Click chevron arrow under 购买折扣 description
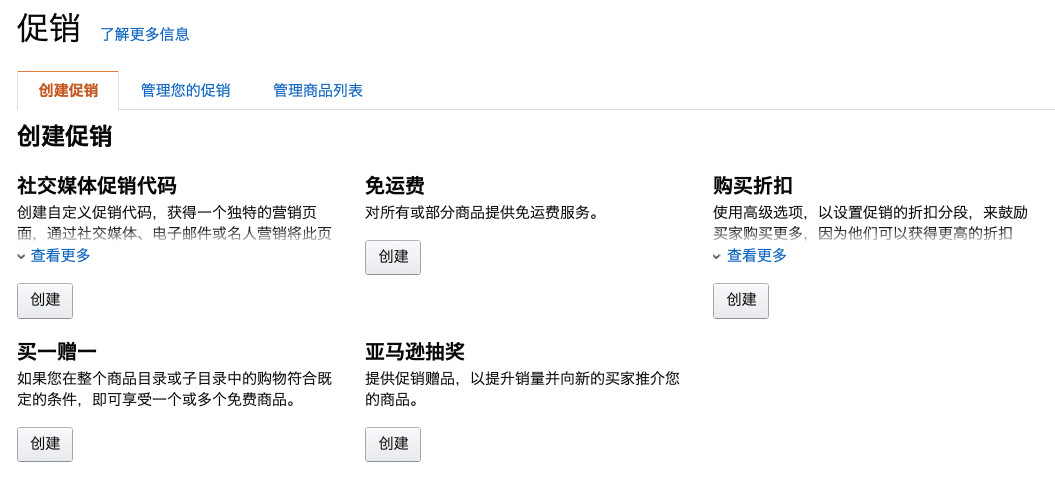Viewport: 1055px width, 500px height. coord(717,256)
